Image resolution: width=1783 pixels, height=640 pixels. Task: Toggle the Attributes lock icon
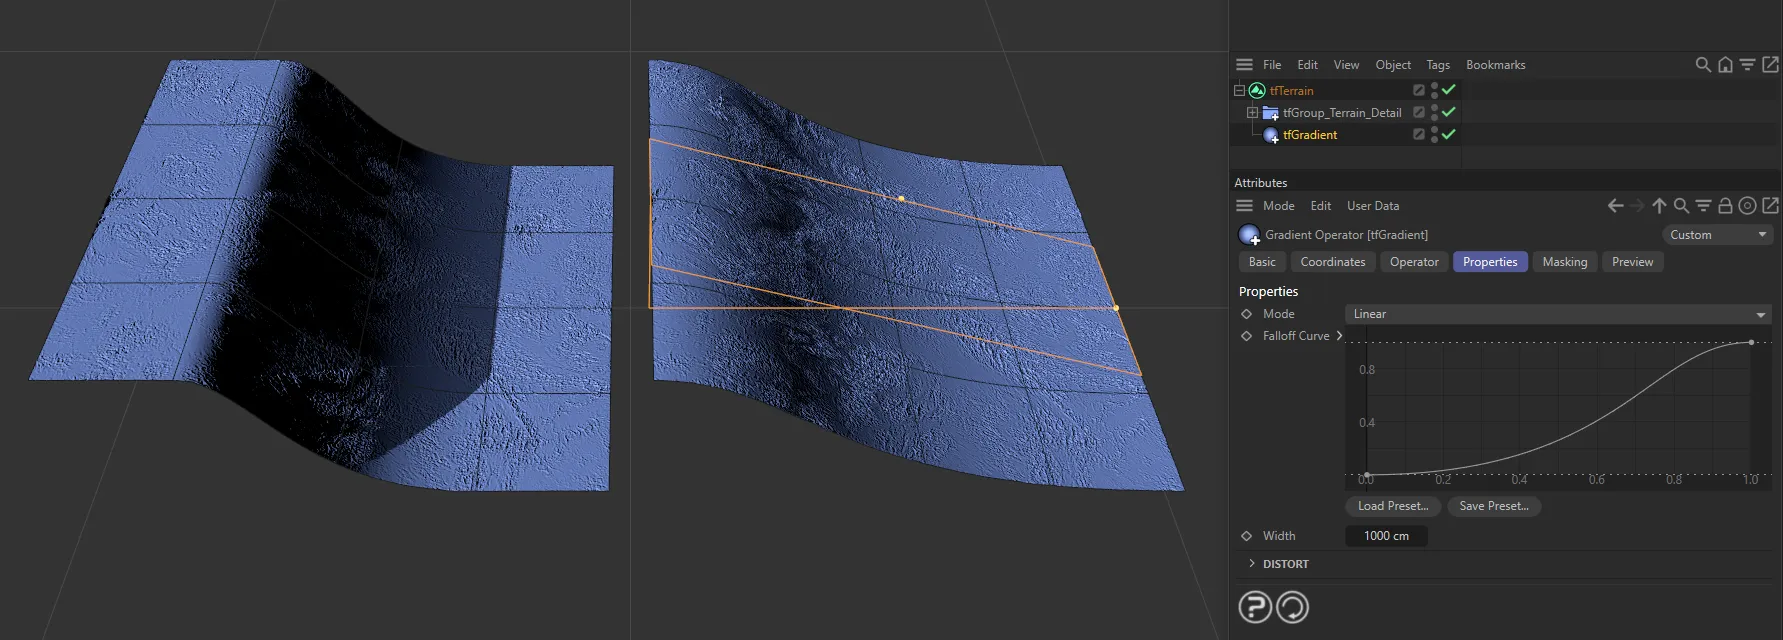pyautogui.click(x=1725, y=205)
